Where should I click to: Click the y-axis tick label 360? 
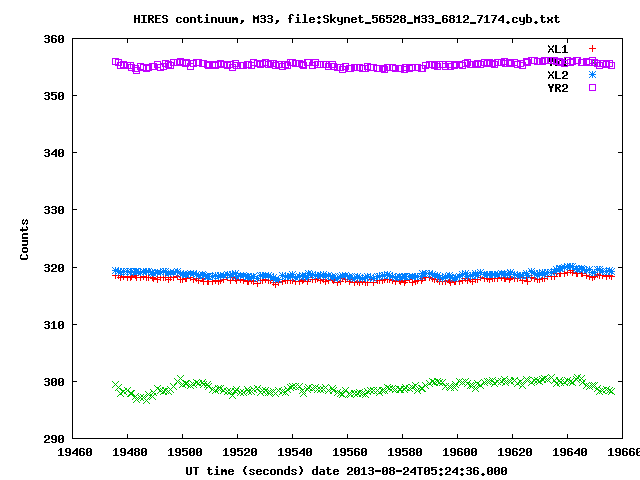click(x=54, y=39)
